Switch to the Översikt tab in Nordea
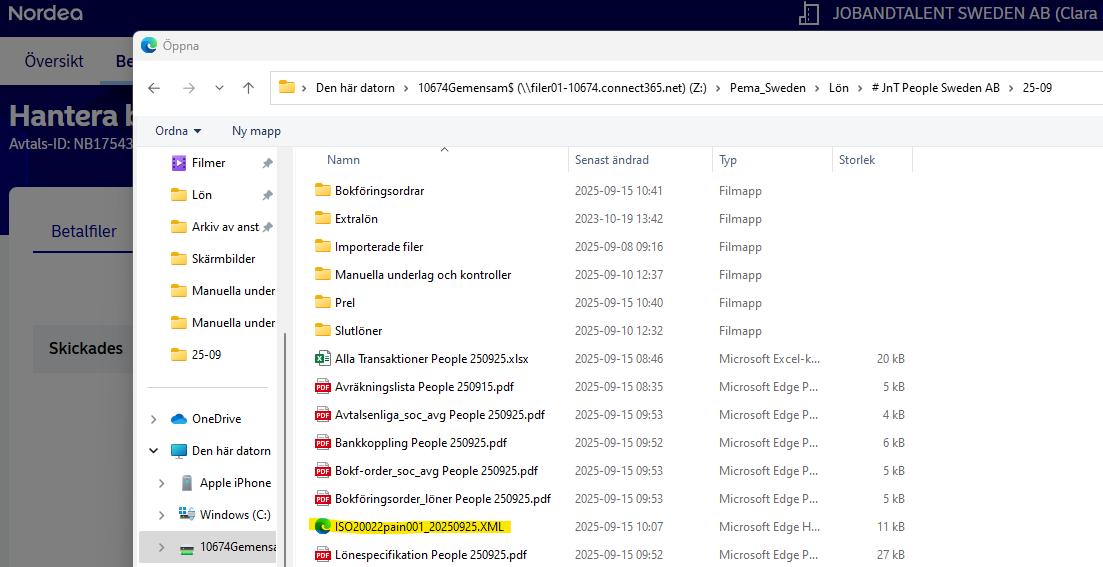The image size is (1103, 567). click(54, 62)
